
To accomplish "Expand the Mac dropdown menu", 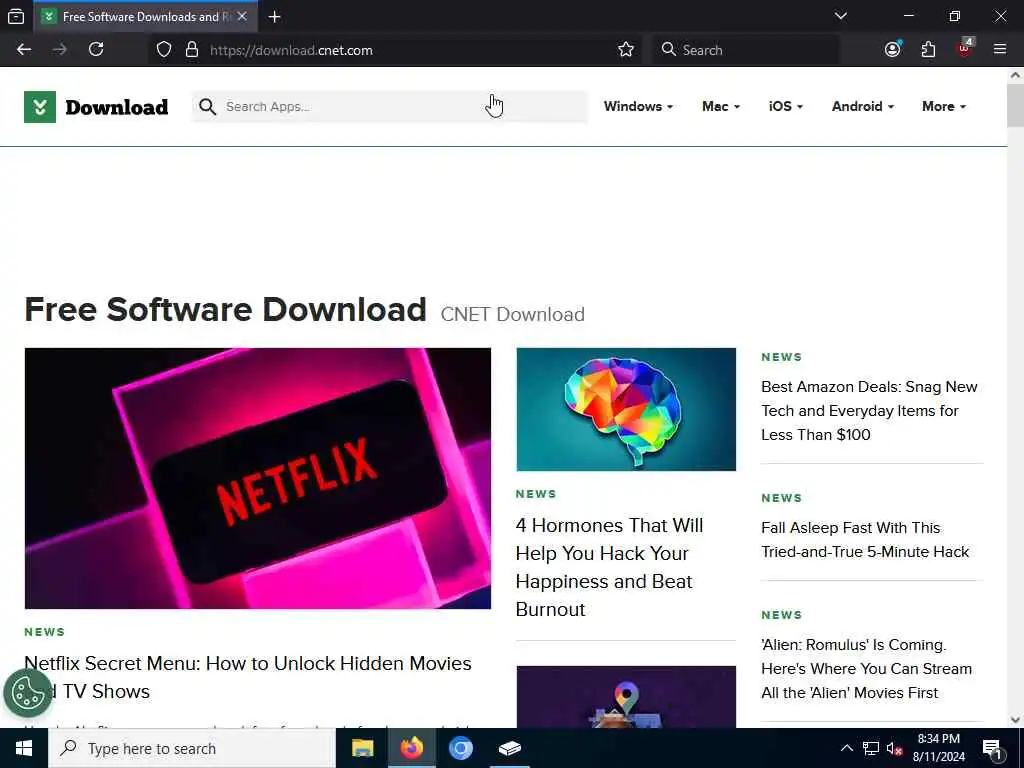I will (721, 106).
